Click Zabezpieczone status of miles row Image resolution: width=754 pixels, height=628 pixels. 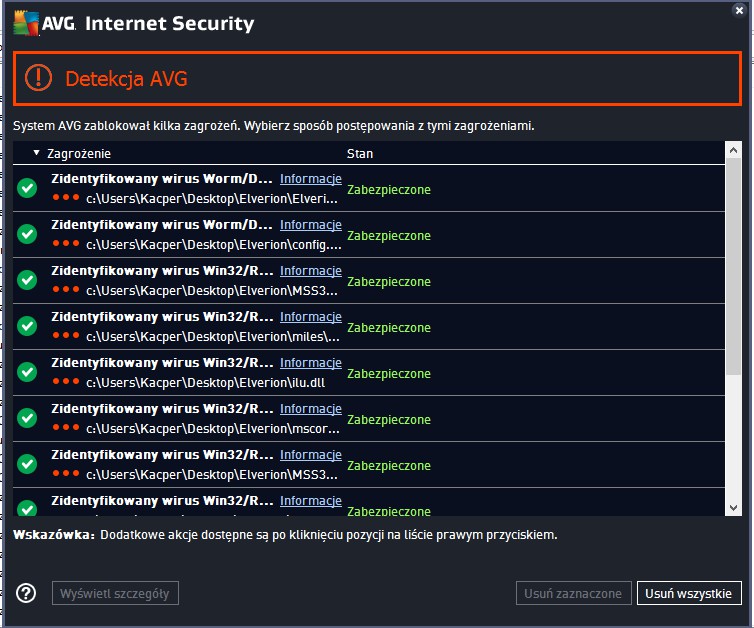pyautogui.click(x=389, y=327)
